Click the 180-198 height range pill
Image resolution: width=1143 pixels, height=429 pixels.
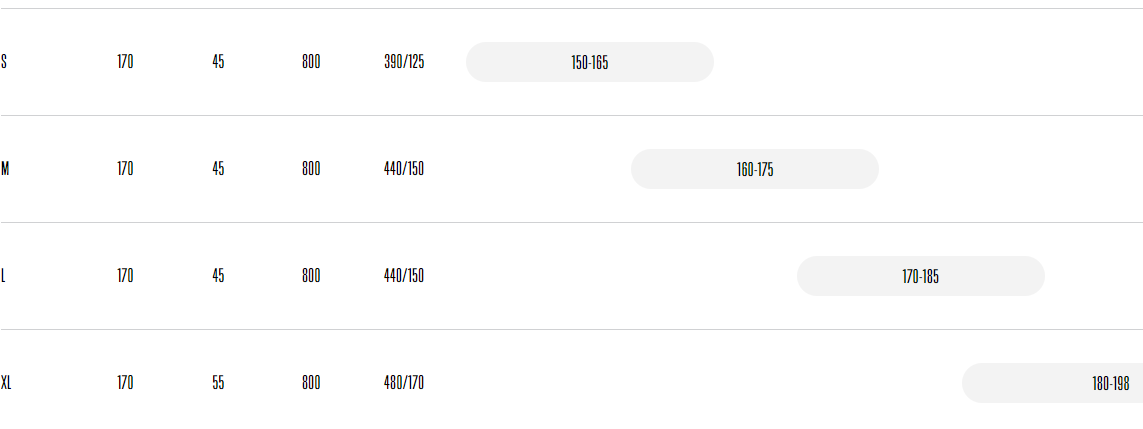pos(1053,383)
